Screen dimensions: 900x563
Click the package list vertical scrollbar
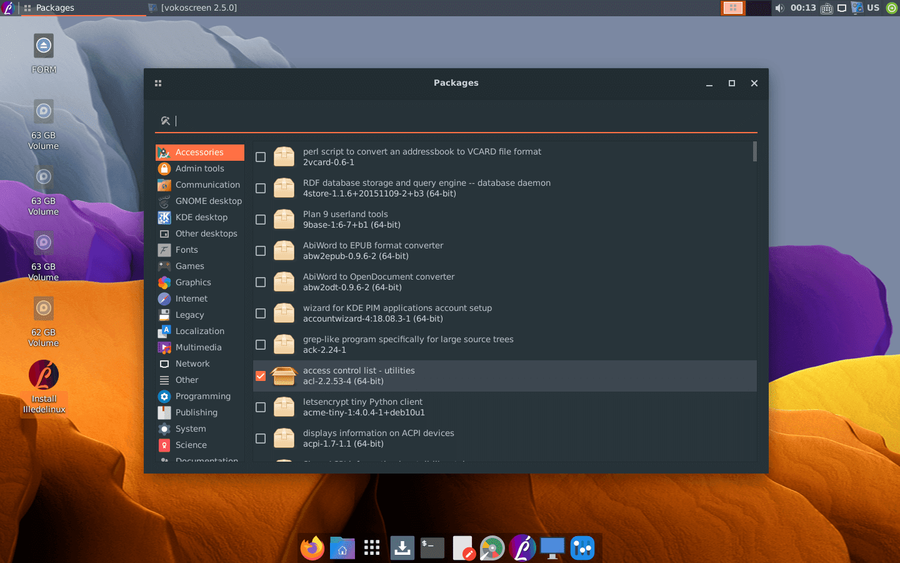(x=754, y=151)
